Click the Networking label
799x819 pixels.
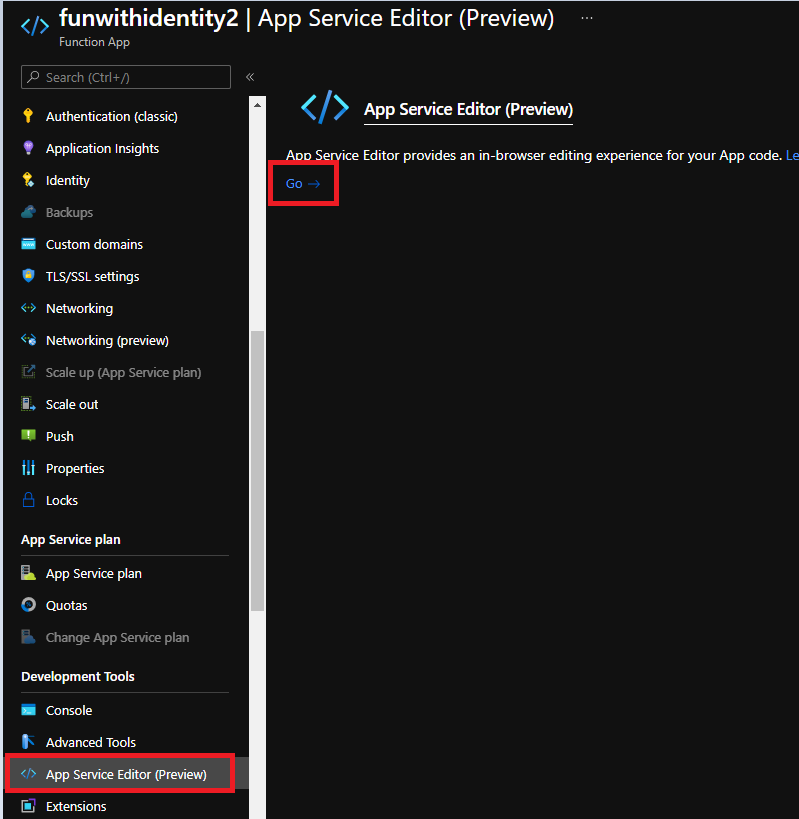click(x=79, y=308)
